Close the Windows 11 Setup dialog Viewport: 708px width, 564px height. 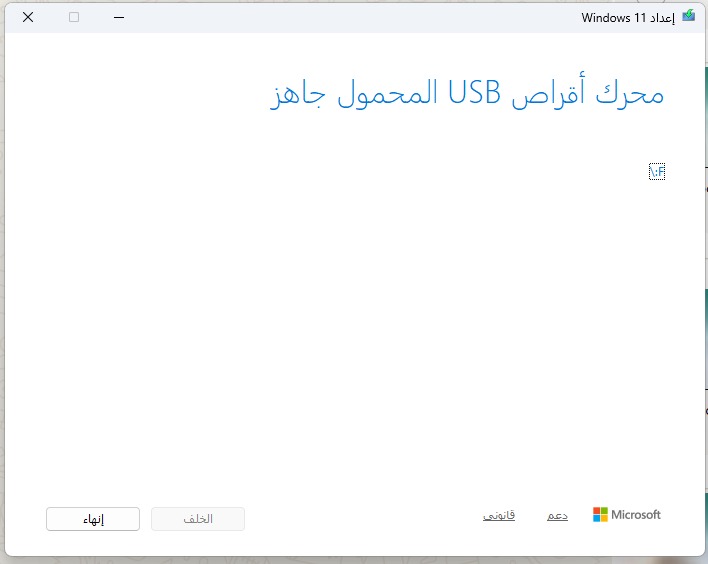[27, 17]
